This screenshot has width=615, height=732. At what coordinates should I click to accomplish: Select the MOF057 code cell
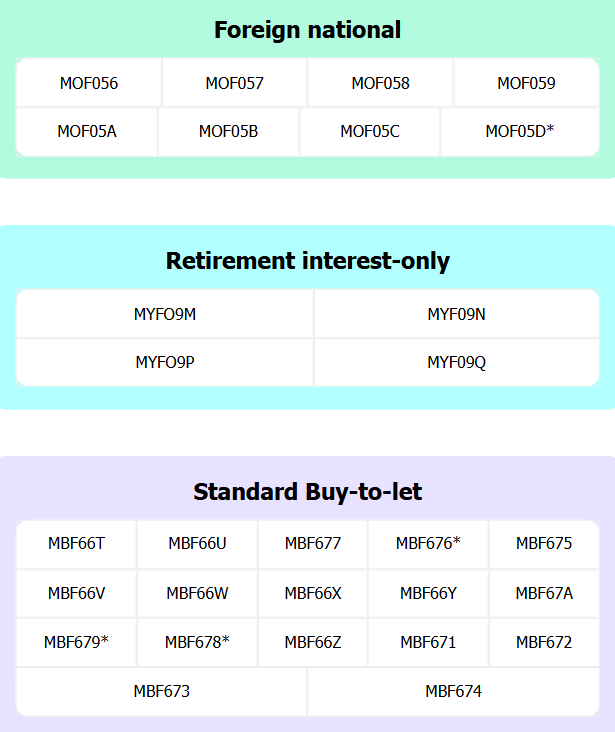pos(235,83)
